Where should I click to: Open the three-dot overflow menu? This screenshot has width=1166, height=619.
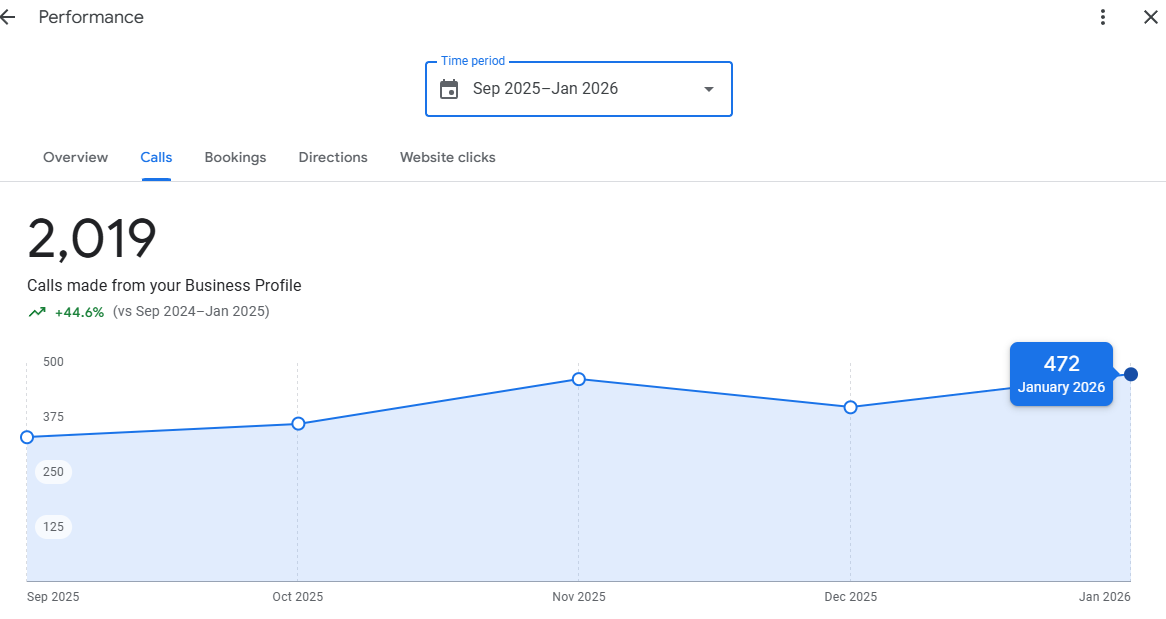[x=1102, y=17]
